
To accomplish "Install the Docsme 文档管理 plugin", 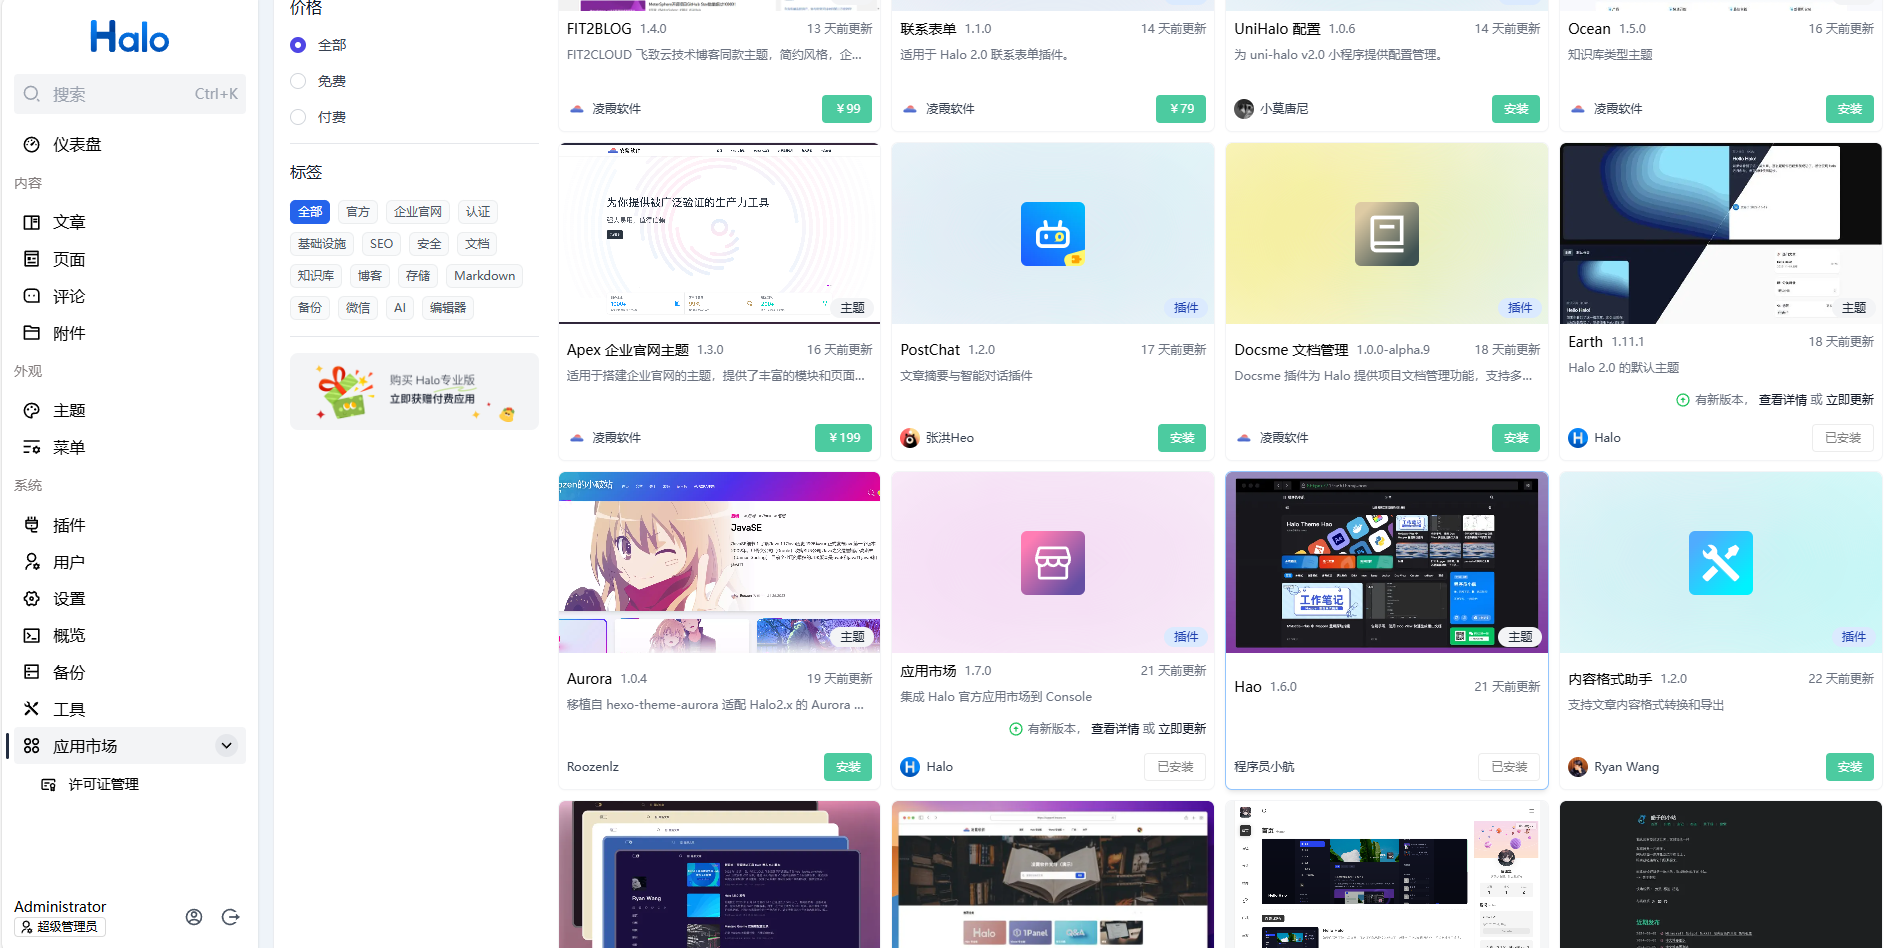I will click(x=1516, y=438).
